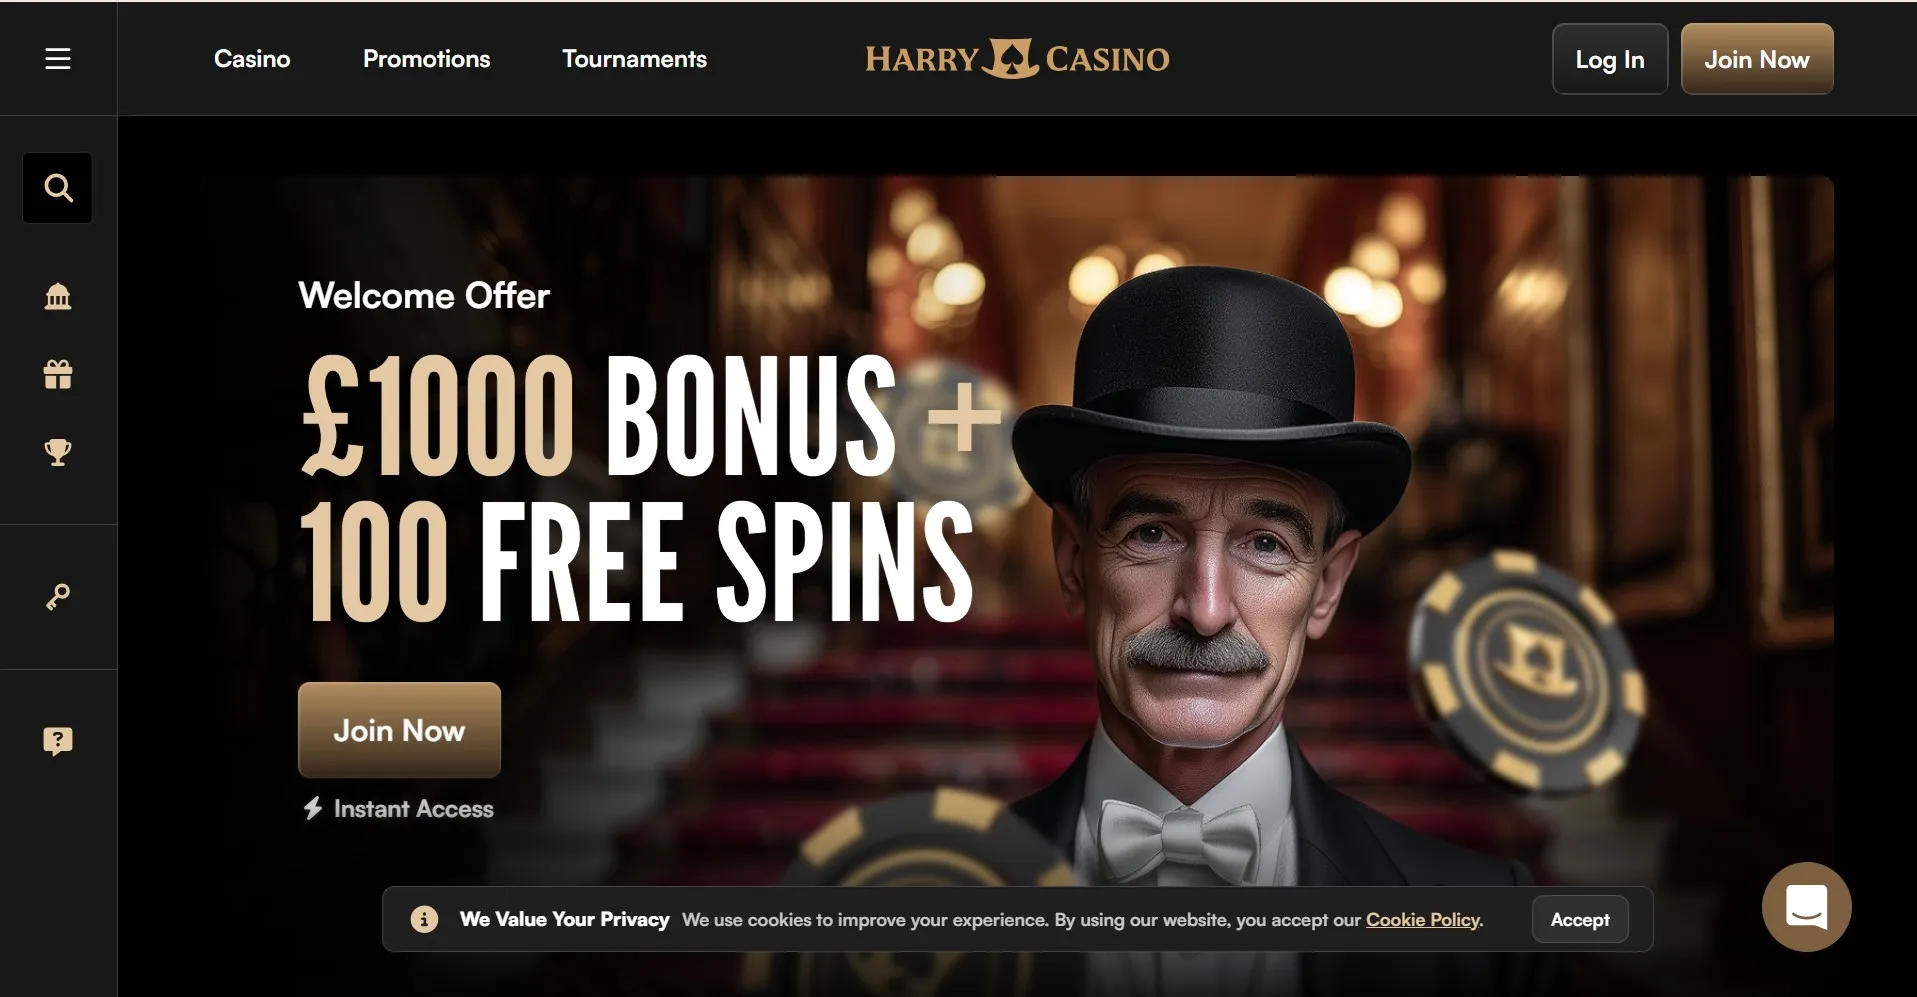1917x997 pixels.
Task: Go to Promotions in top navigation
Action: click(x=427, y=59)
